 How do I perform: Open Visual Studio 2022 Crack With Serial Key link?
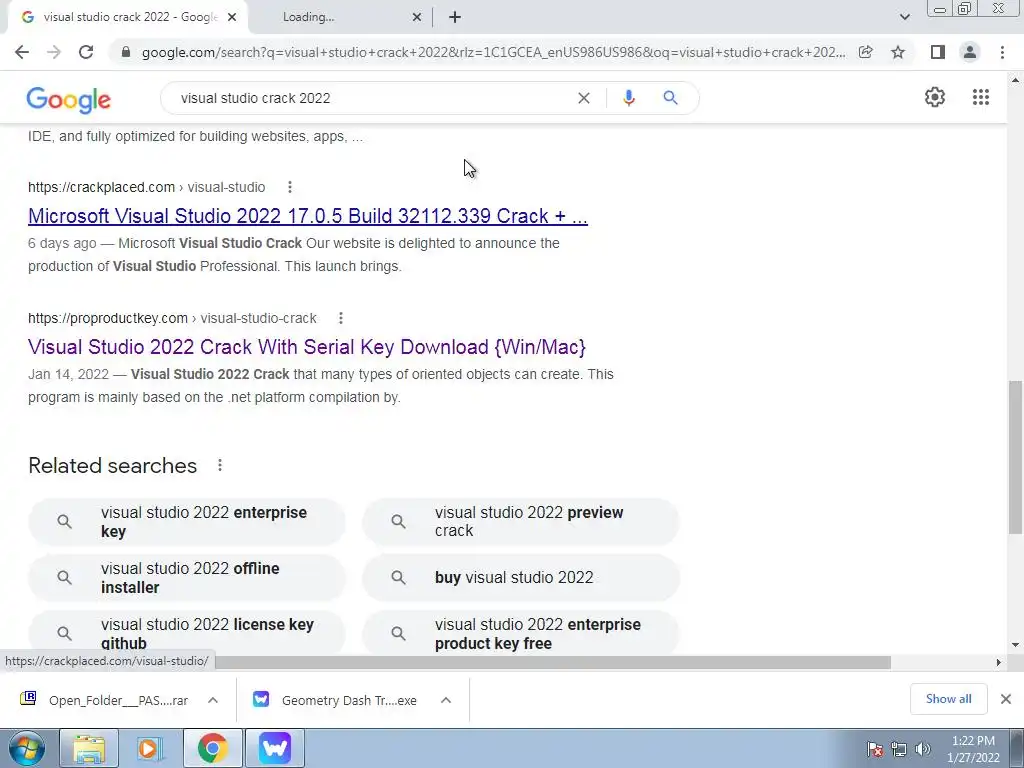tap(307, 347)
